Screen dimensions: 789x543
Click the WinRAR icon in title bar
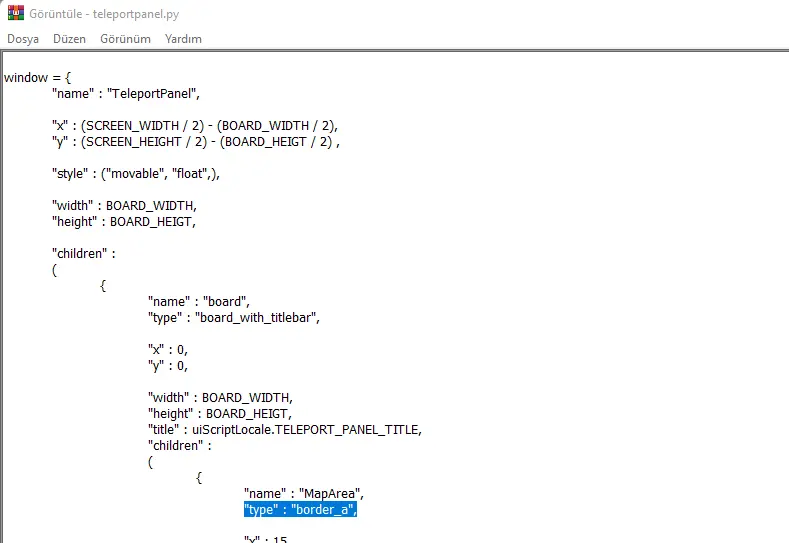click(15, 14)
